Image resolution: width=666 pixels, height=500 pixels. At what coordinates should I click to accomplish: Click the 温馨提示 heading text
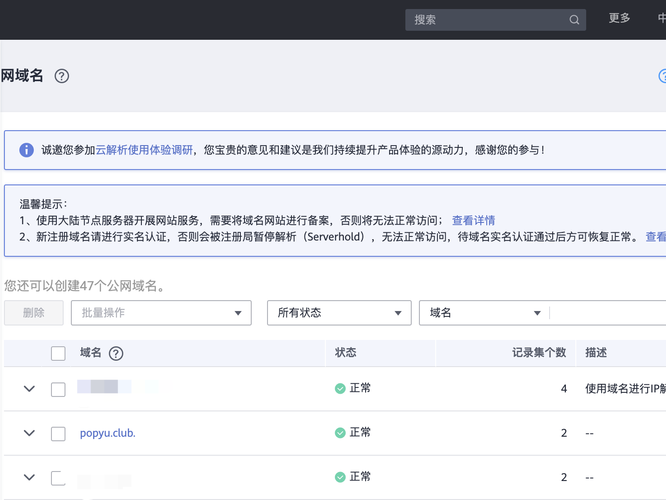coord(43,204)
